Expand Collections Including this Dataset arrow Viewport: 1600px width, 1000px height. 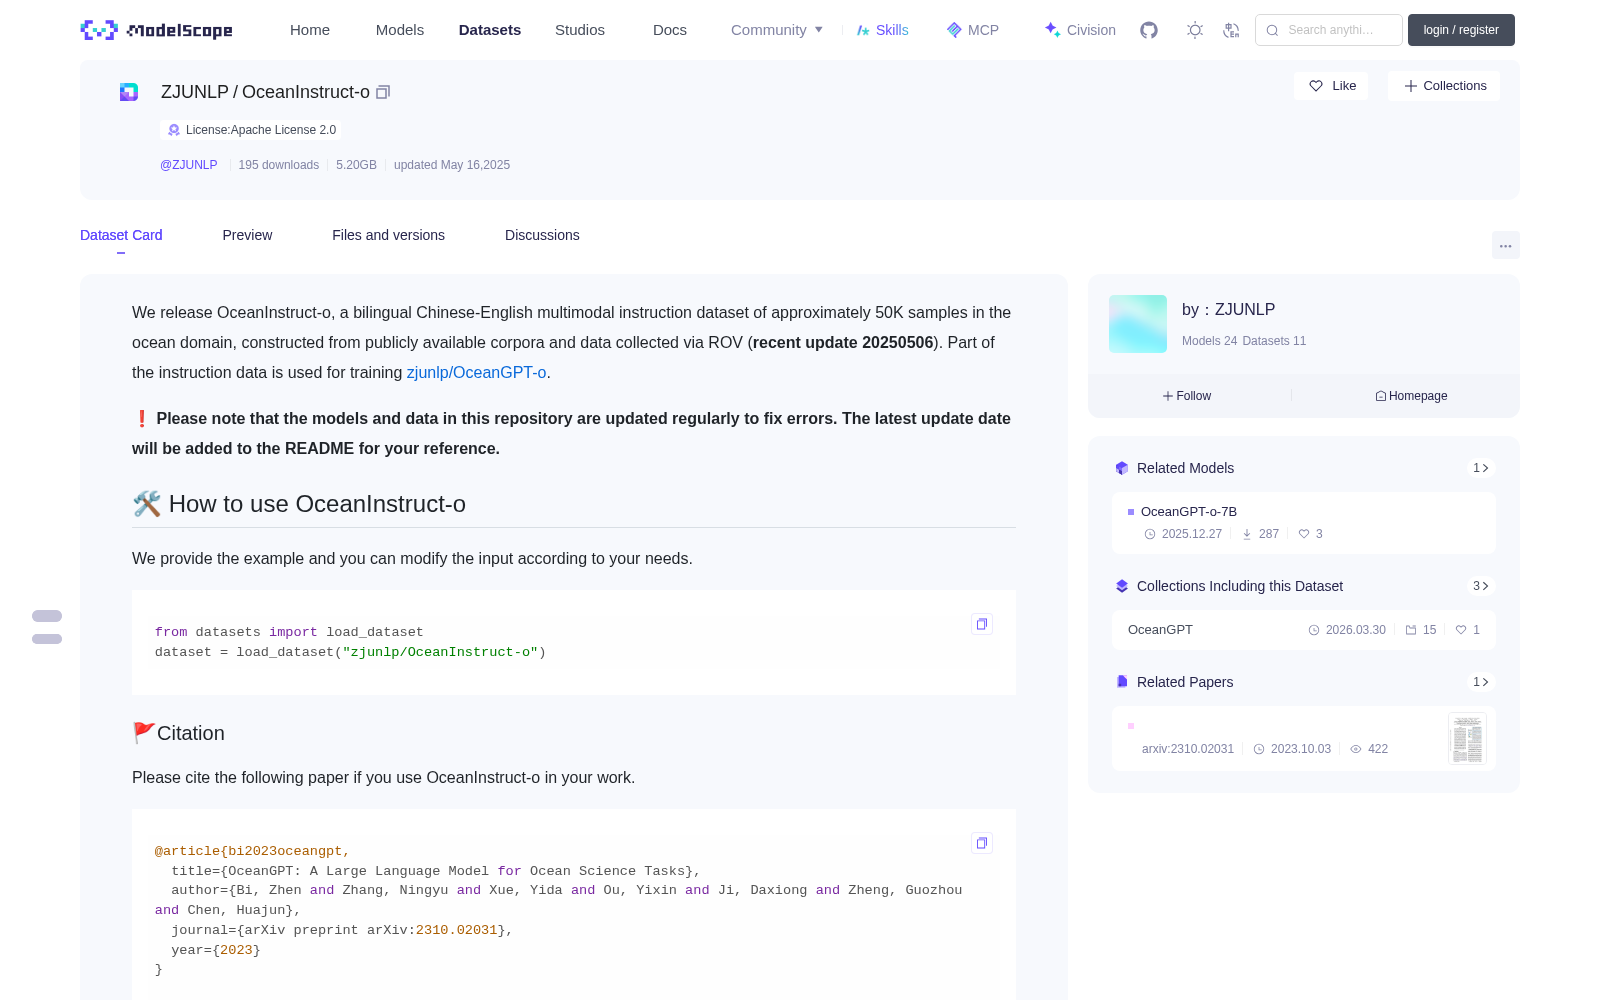1481,586
